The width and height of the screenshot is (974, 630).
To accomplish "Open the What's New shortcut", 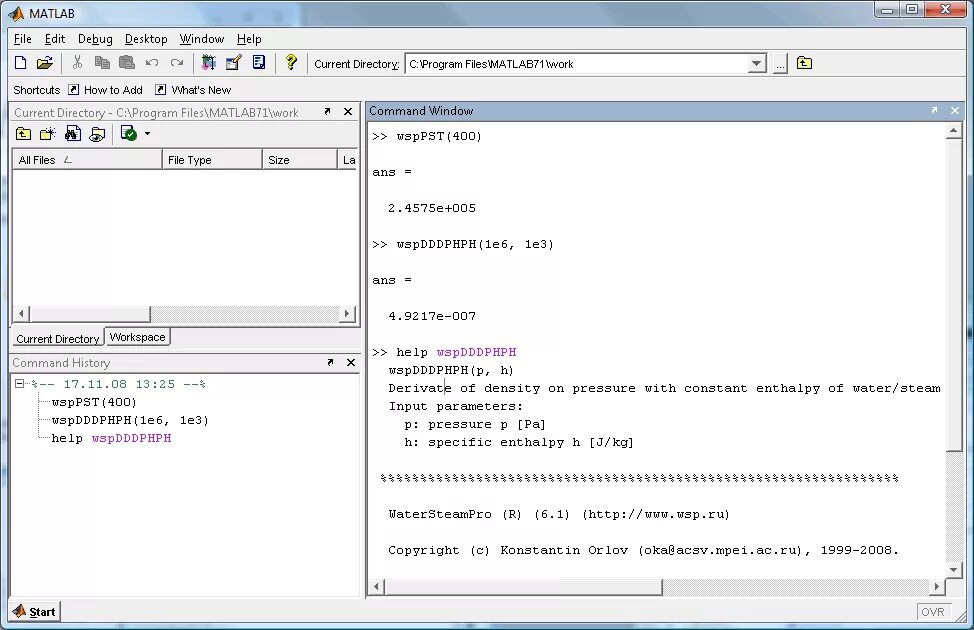I will (193, 90).
